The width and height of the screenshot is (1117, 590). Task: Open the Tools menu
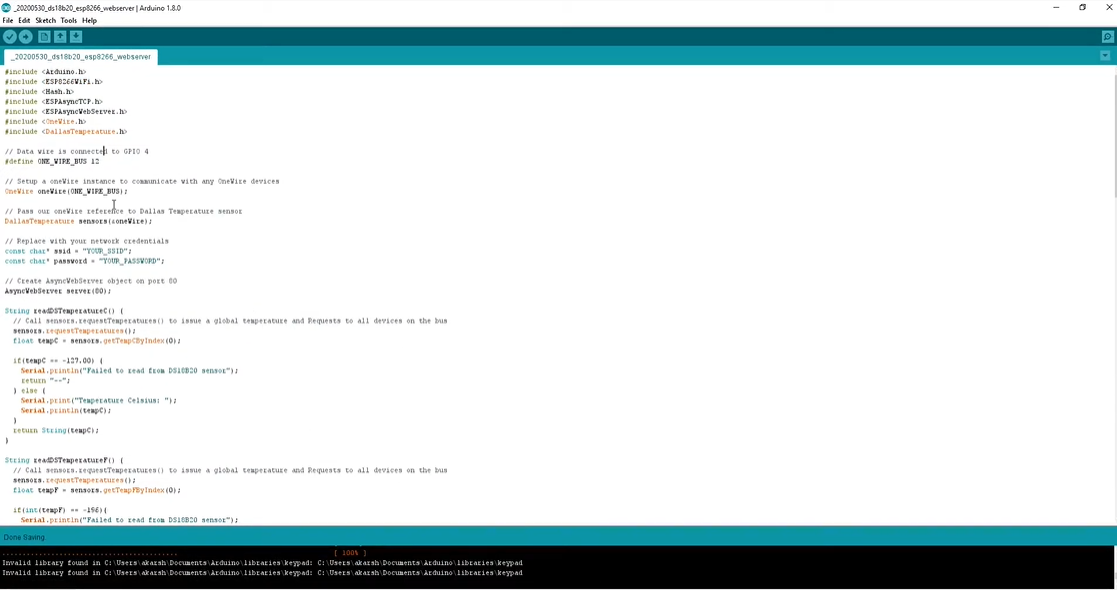click(x=68, y=20)
